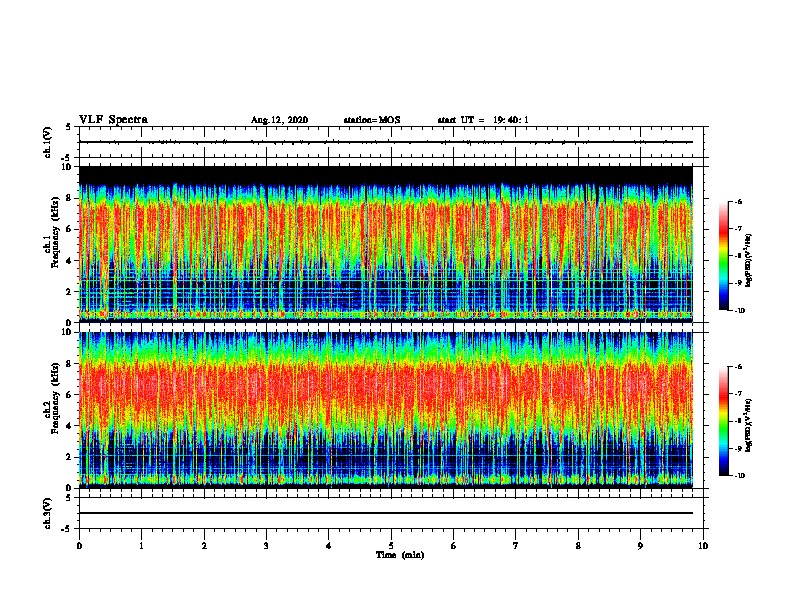Viewport: 792px width, 612px height.
Task: Click the ch.1 spectrogram color scale bar
Action: click(x=723, y=256)
